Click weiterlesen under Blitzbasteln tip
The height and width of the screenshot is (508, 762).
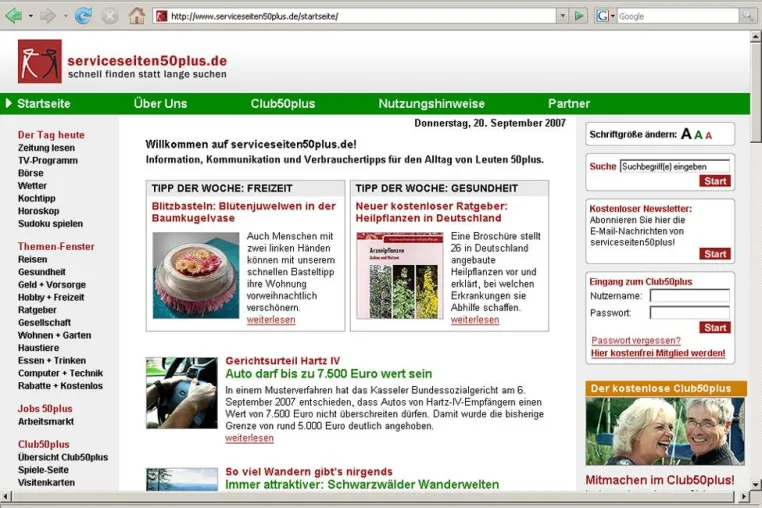tap(271, 320)
